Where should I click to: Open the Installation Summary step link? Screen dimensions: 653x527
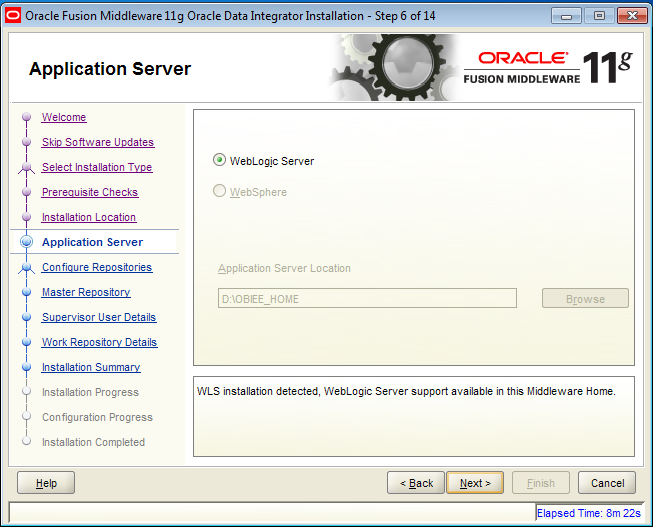tap(91, 367)
